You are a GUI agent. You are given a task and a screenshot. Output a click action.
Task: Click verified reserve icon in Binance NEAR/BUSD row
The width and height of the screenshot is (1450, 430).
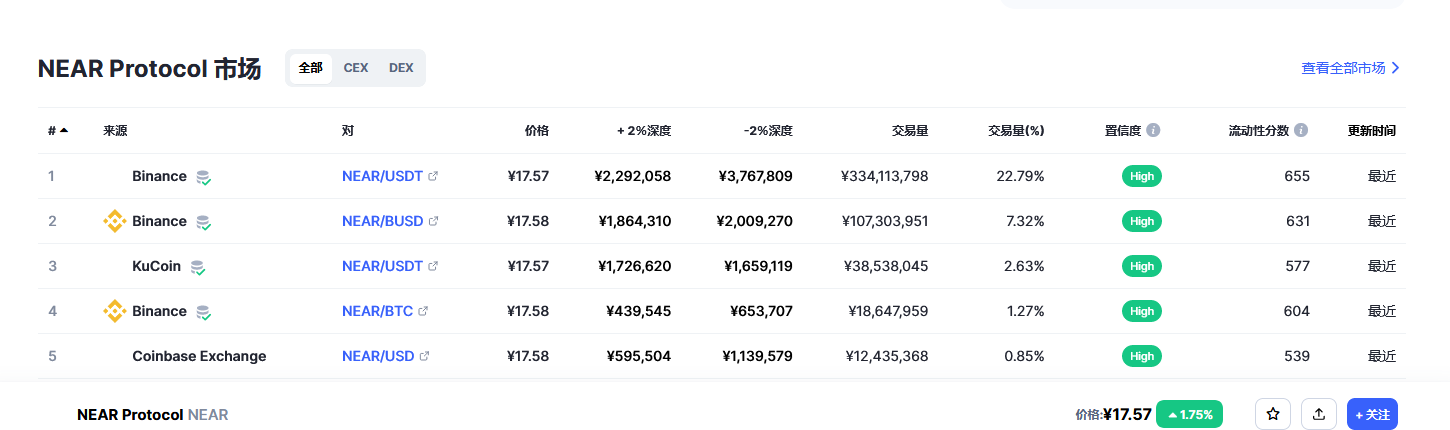tap(203, 222)
